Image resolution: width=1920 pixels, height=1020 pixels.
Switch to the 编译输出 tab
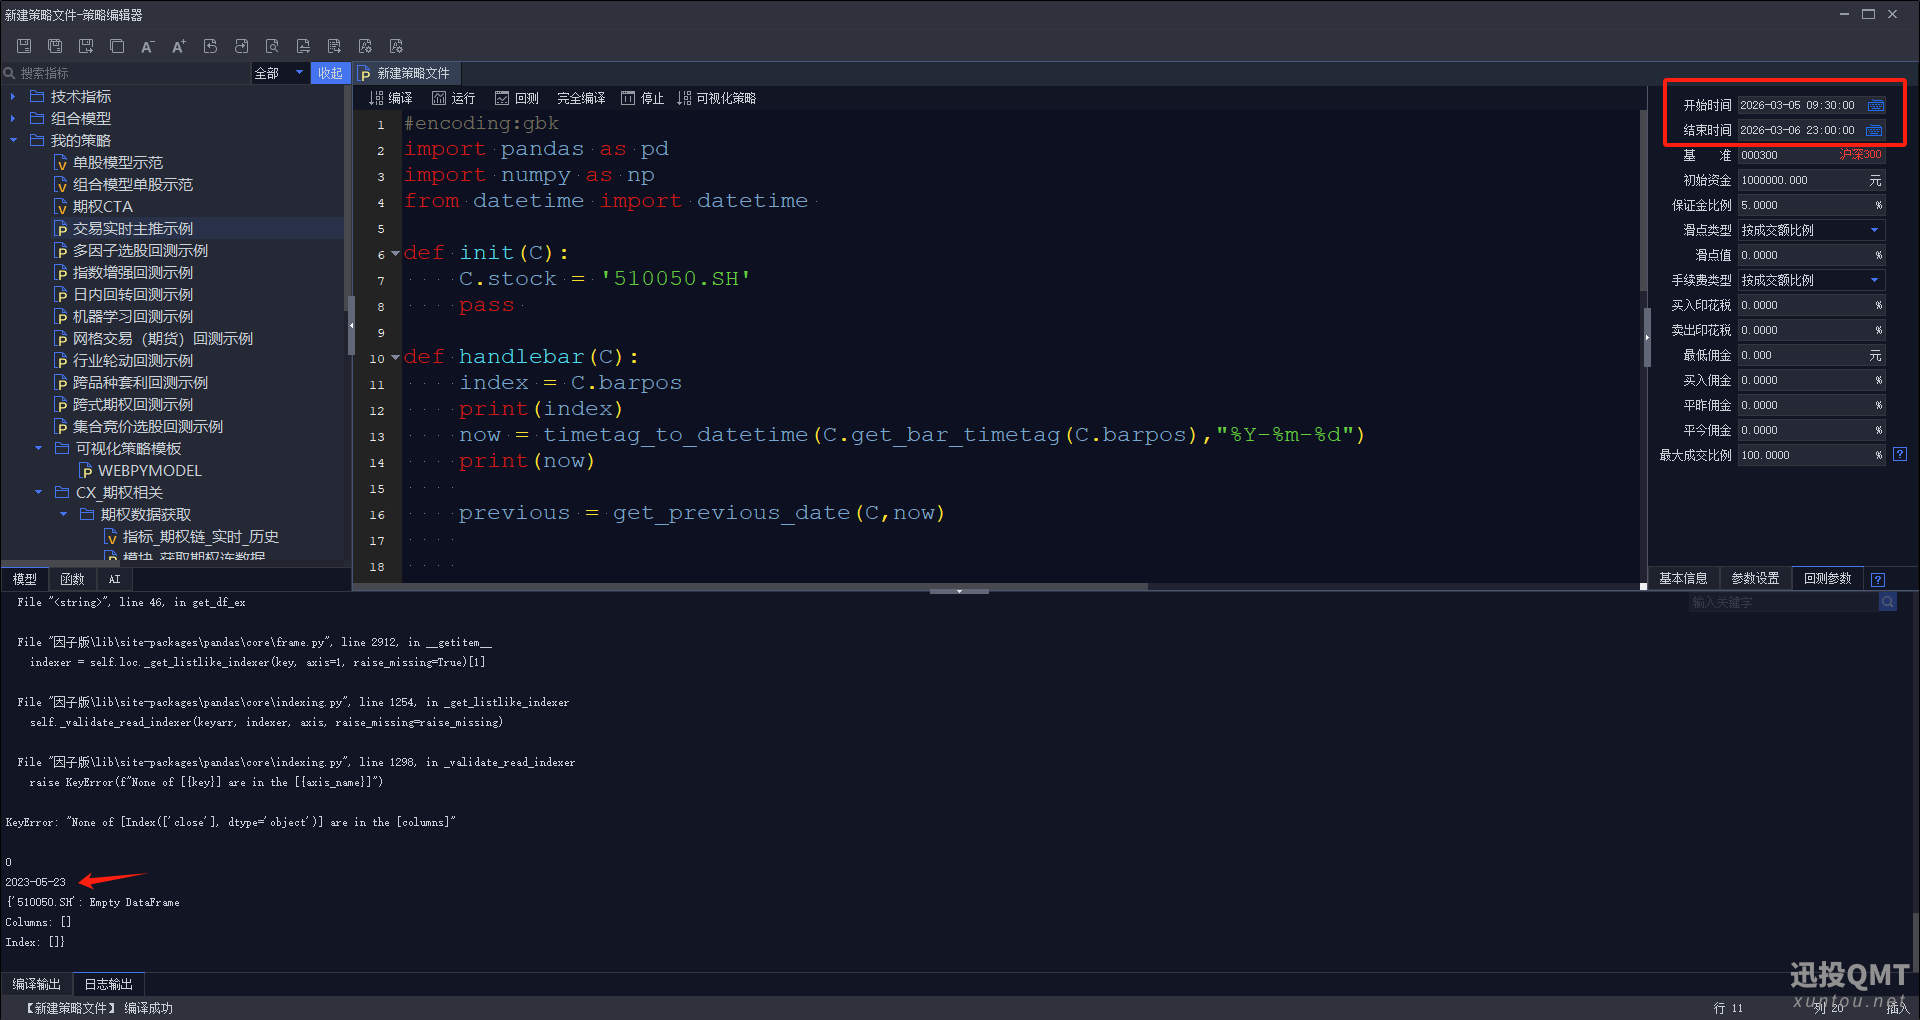click(37, 984)
